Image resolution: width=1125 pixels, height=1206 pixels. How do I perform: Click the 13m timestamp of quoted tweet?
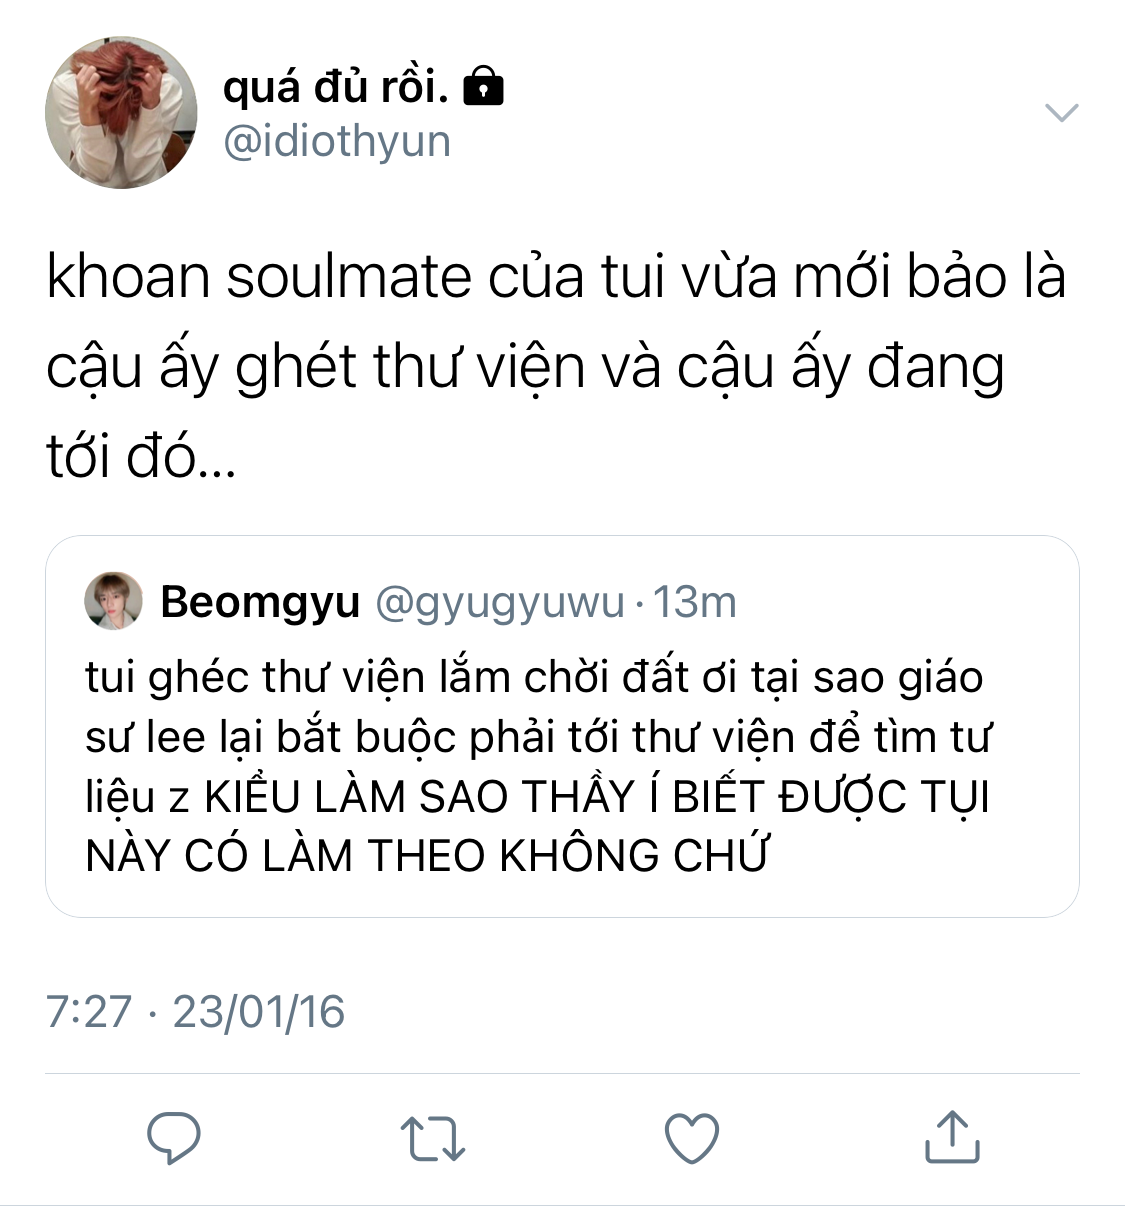(x=695, y=602)
